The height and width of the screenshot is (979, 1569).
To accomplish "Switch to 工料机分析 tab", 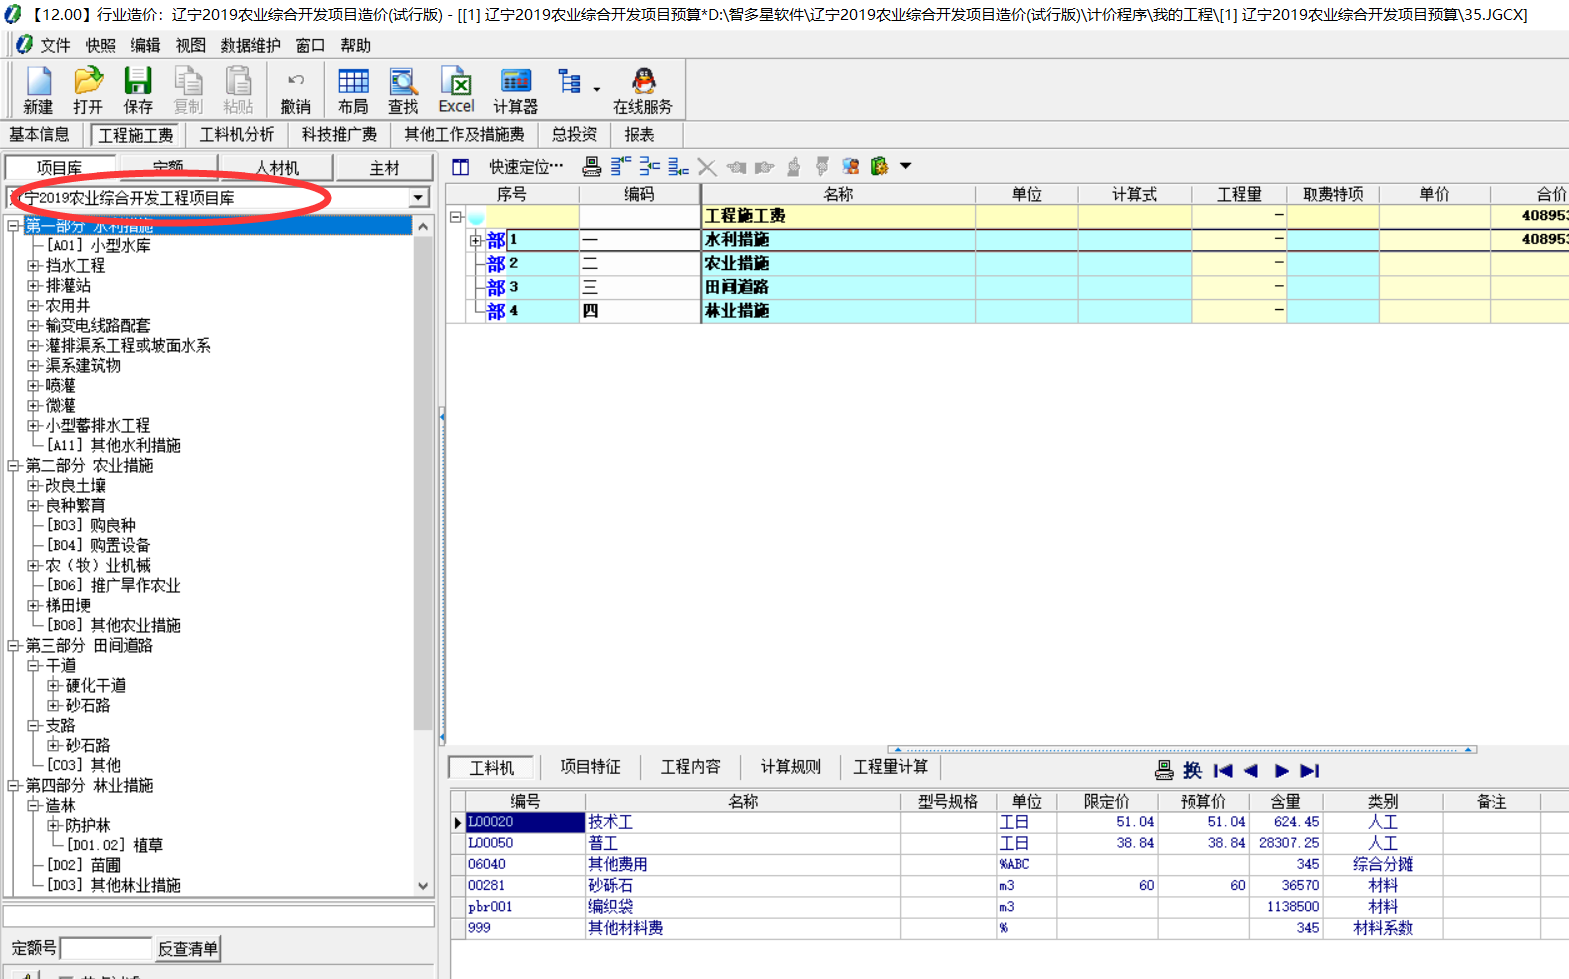I will point(236,134).
